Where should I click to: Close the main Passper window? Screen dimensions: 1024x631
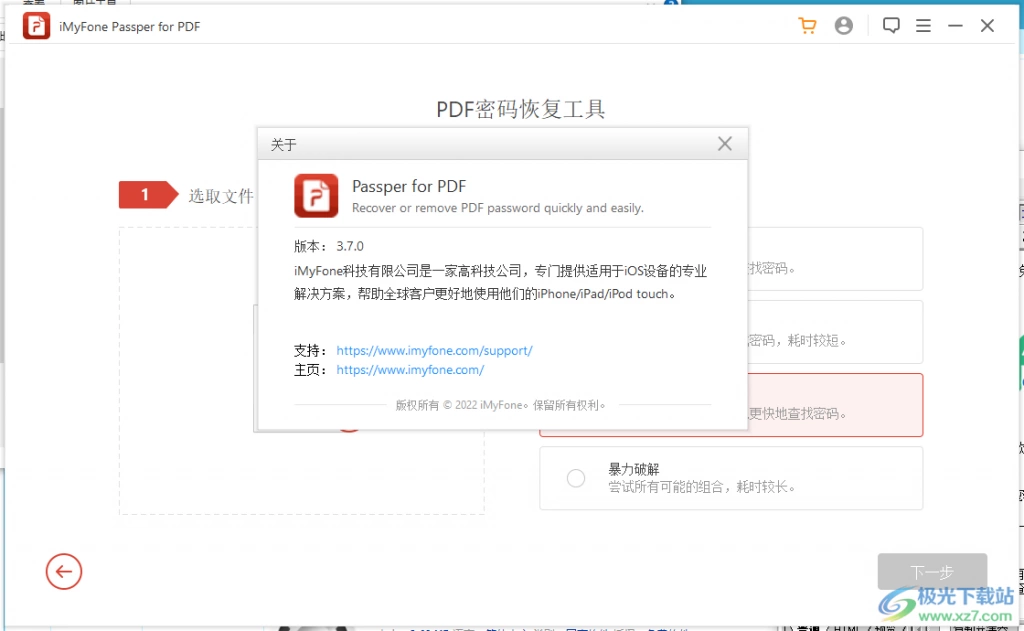[x=987, y=25]
